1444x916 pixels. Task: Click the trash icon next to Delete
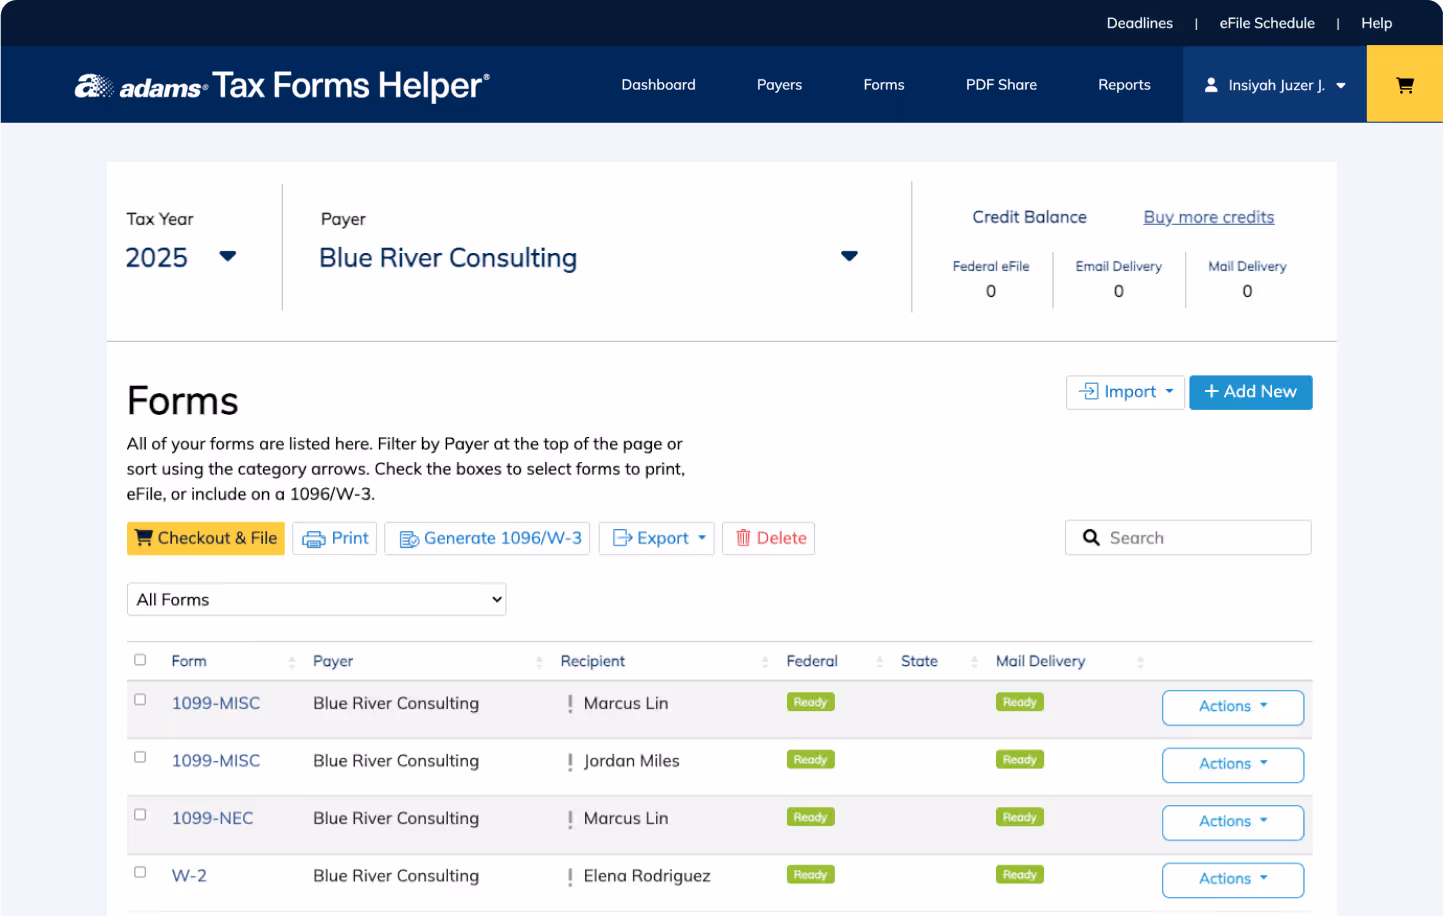click(x=742, y=538)
